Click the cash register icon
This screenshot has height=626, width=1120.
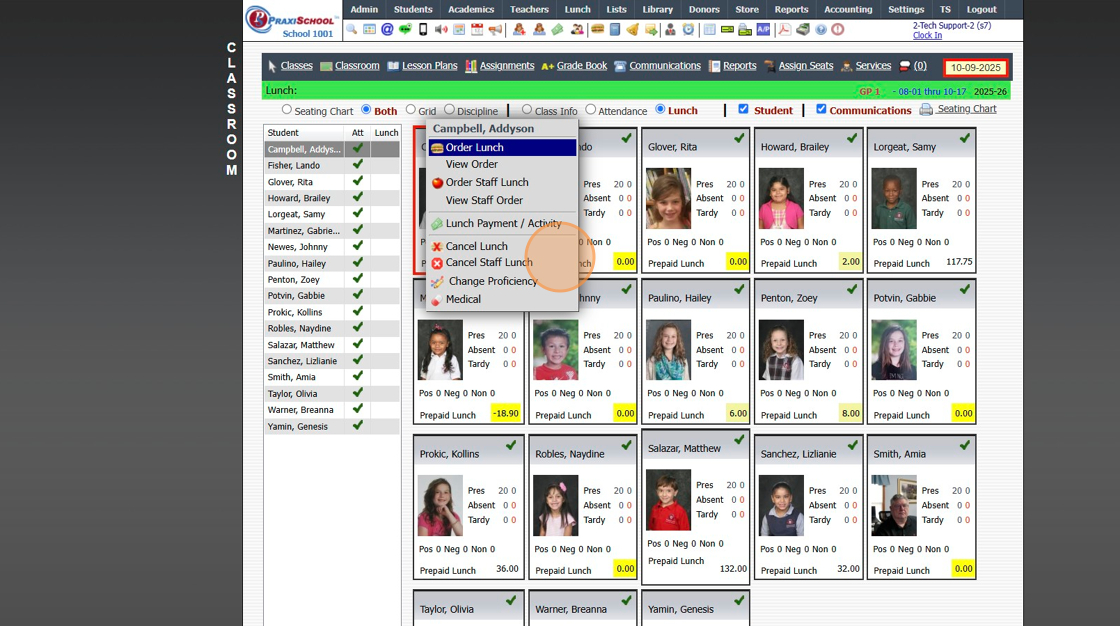tap(803, 29)
